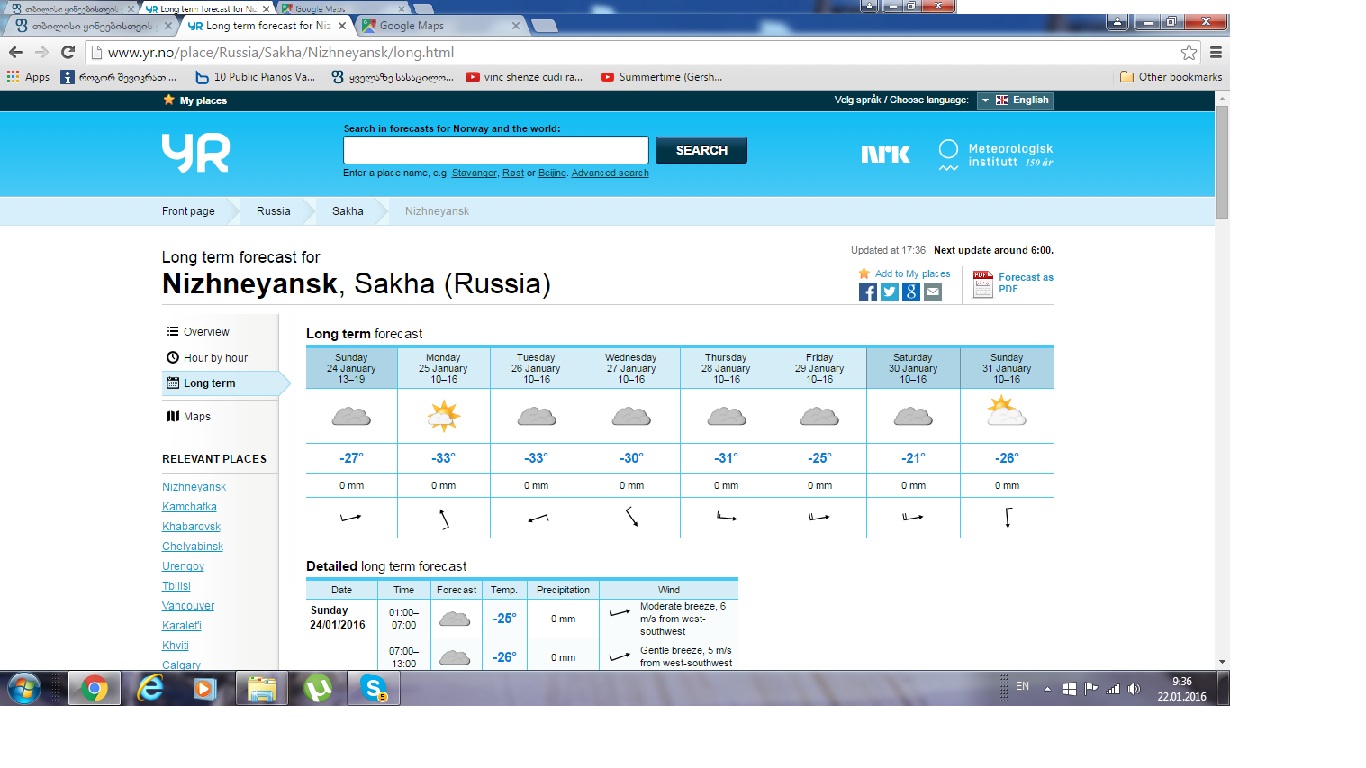Image resolution: width=1366 pixels, height=768 pixels.
Task: Go back using the browser back arrow
Action: [16, 52]
